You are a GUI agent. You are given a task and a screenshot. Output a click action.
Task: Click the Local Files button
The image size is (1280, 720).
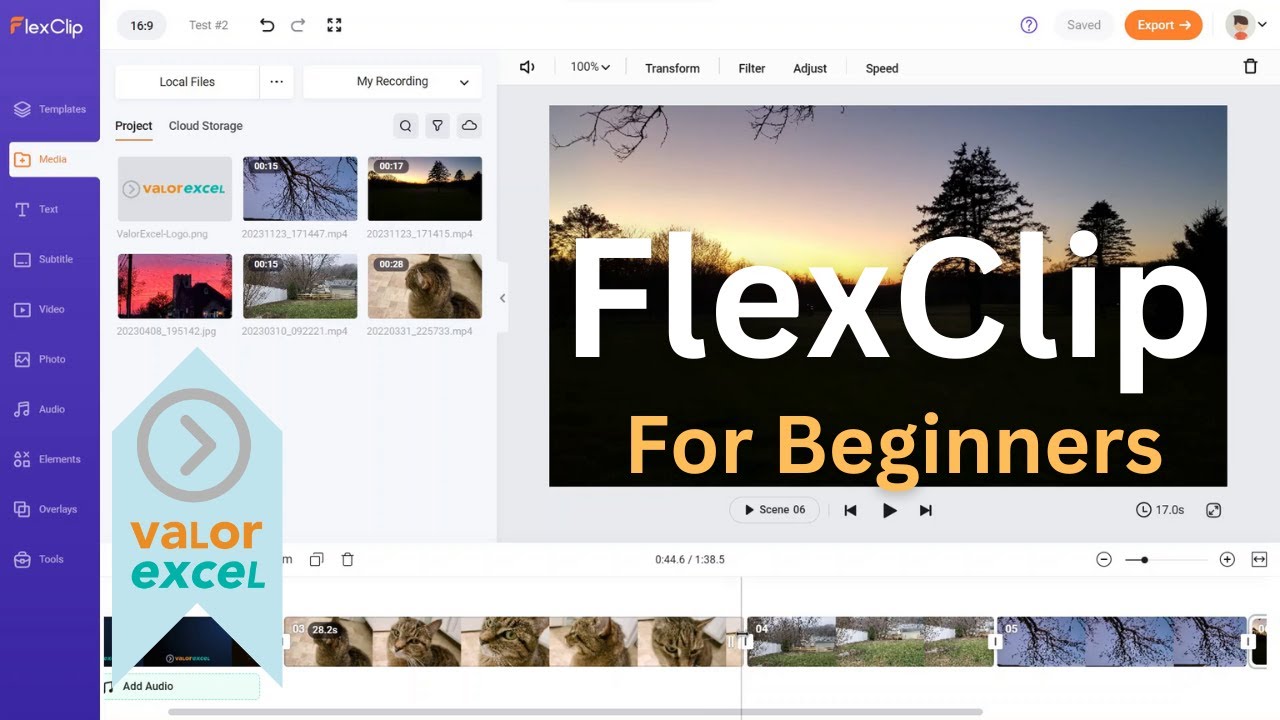187,82
